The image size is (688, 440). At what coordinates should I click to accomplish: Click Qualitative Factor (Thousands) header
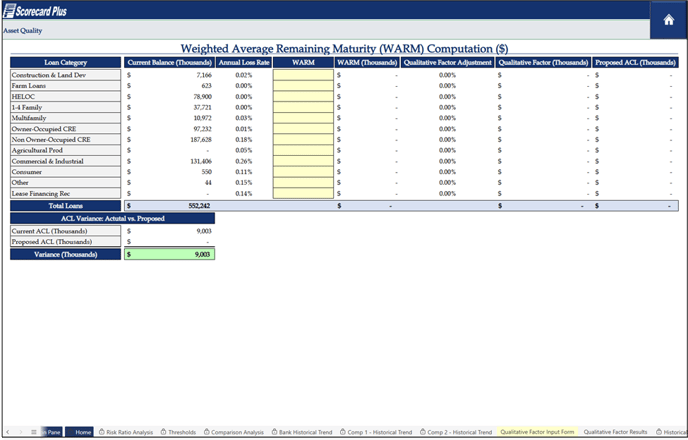pyautogui.click(x=543, y=63)
